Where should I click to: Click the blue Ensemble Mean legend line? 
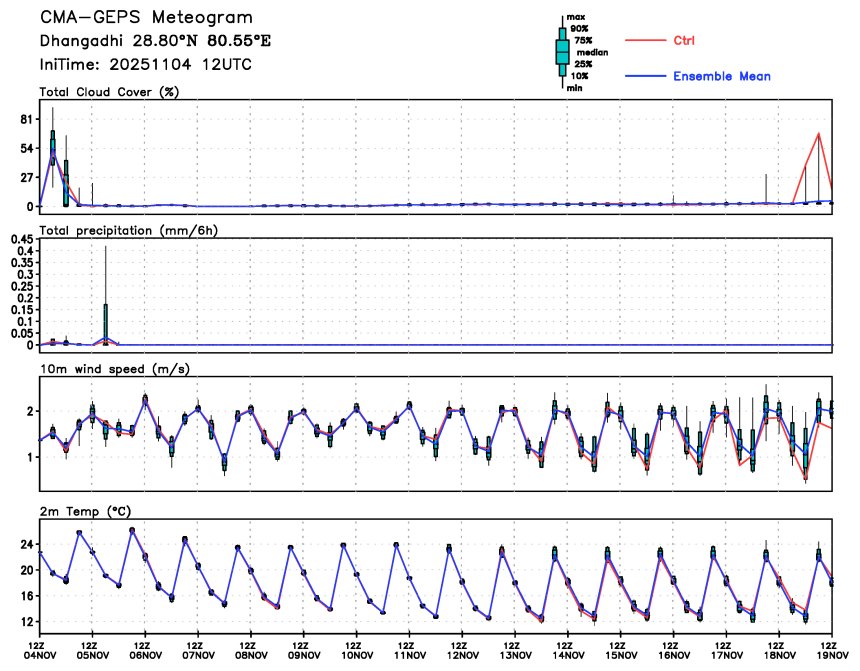pos(645,76)
